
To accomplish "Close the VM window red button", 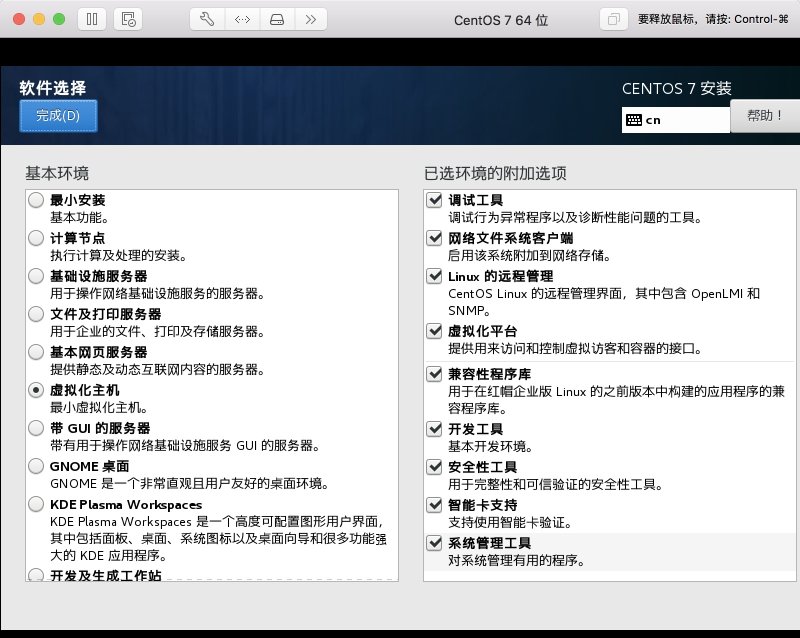I will [x=19, y=19].
